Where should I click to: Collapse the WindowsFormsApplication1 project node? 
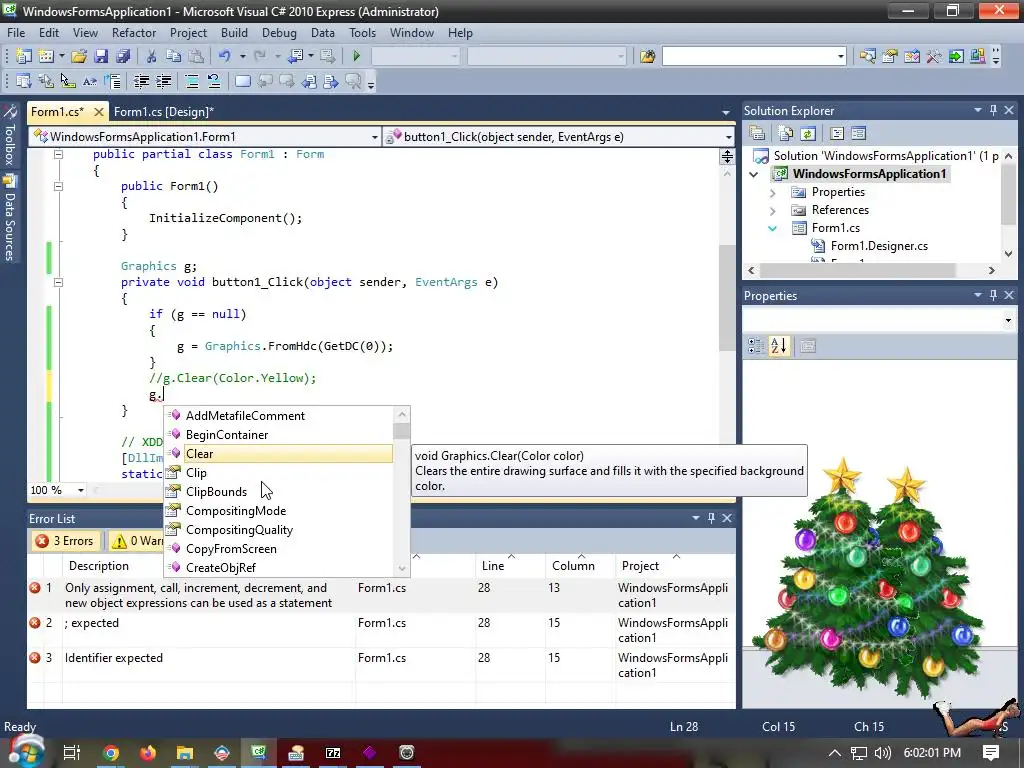point(754,174)
